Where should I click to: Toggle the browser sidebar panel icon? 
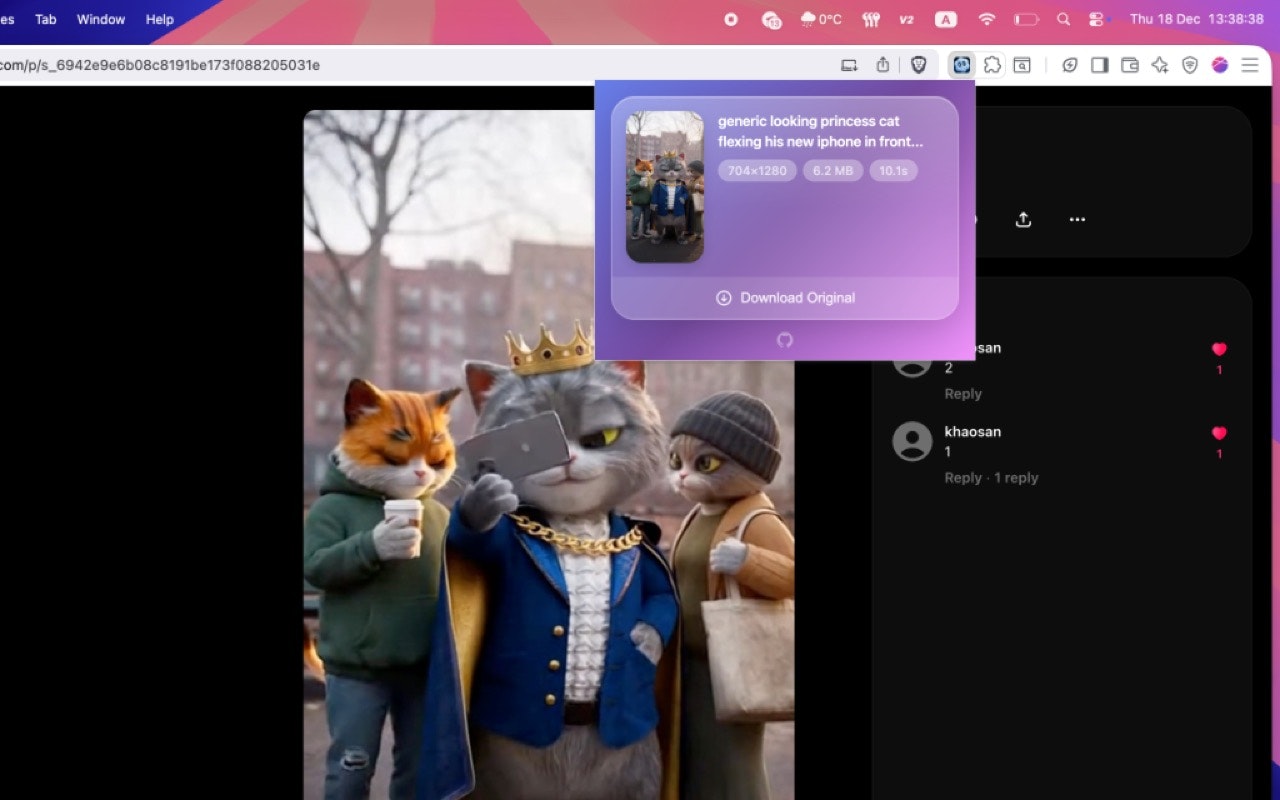1100,65
